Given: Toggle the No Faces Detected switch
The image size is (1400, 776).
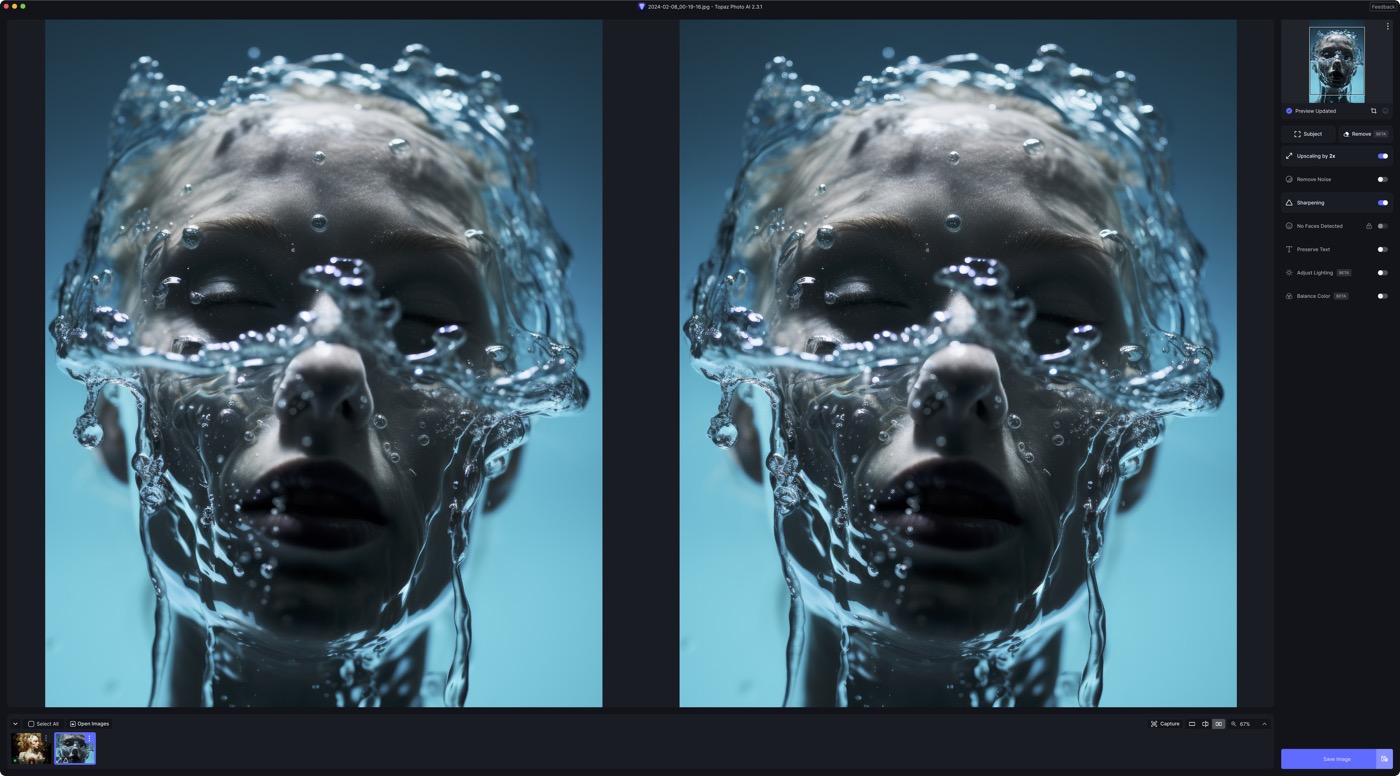Looking at the screenshot, I should tap(1383, 226).
